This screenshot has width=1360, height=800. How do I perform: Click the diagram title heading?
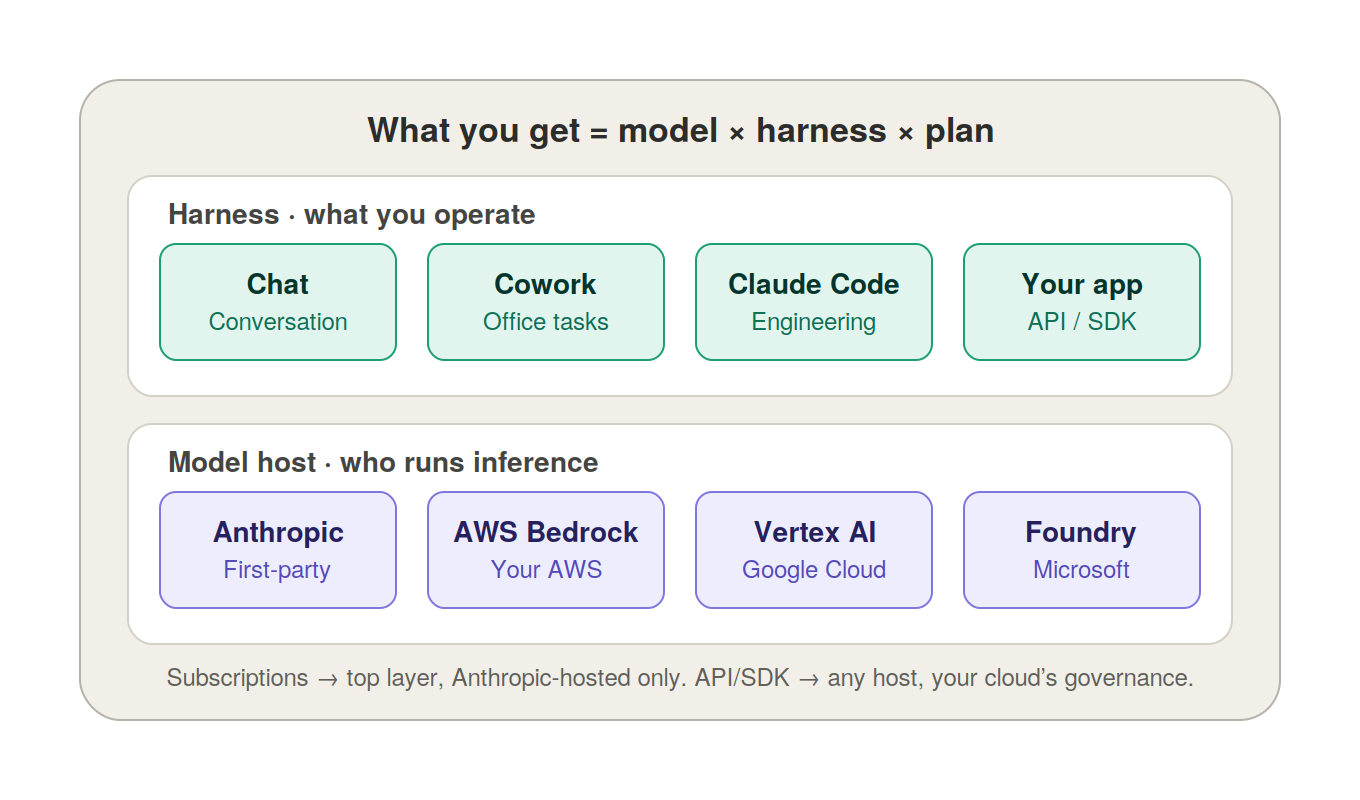point(680,131)
